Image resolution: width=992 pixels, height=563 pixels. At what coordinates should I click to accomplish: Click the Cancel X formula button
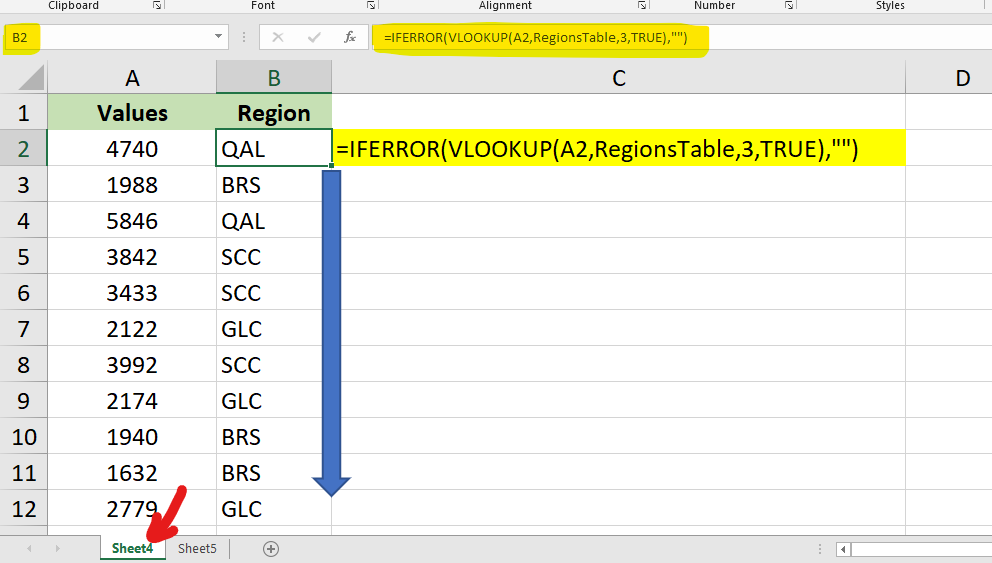pos(277,37)
